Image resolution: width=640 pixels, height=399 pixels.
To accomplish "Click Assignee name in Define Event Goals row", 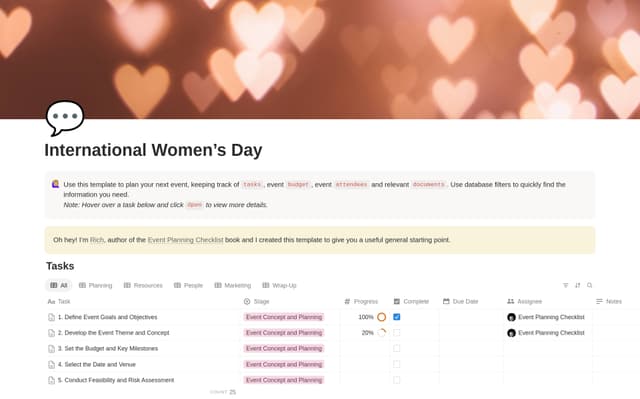I will (x=551, y=317).
